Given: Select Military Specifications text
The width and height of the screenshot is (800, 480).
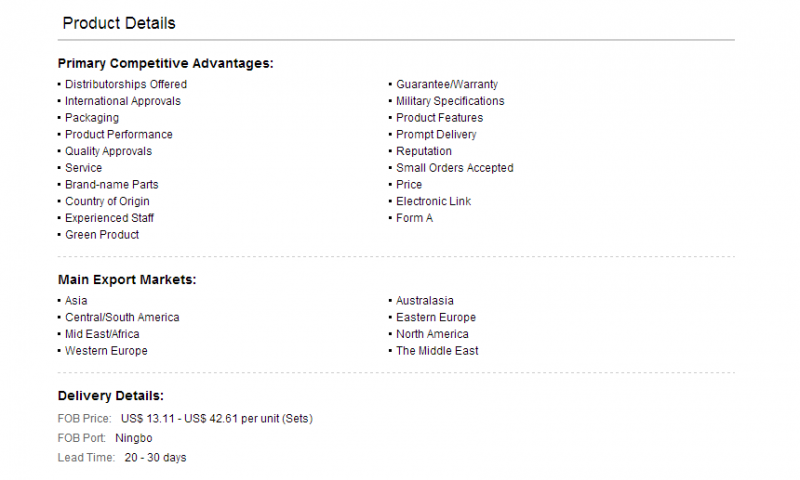Looking at the screenshot, I should tap(450, 101).
